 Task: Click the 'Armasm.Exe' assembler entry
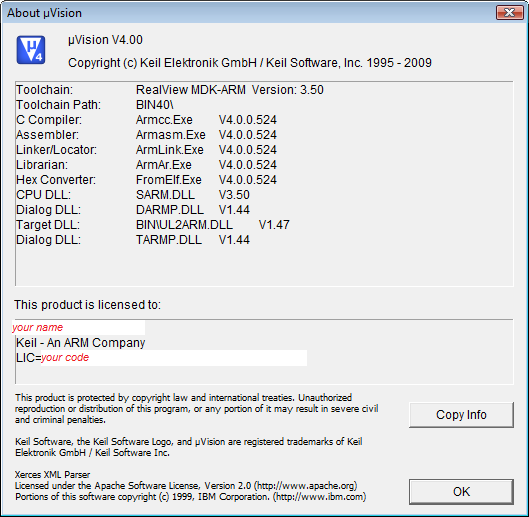coord(171,135)
